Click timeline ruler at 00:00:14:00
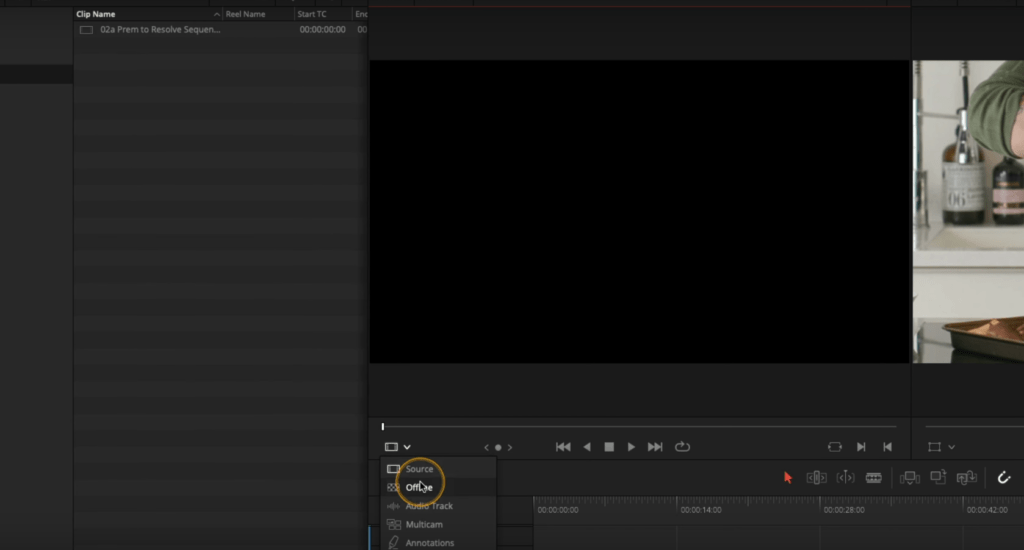1024x550 pixels. tap(701, 510)
